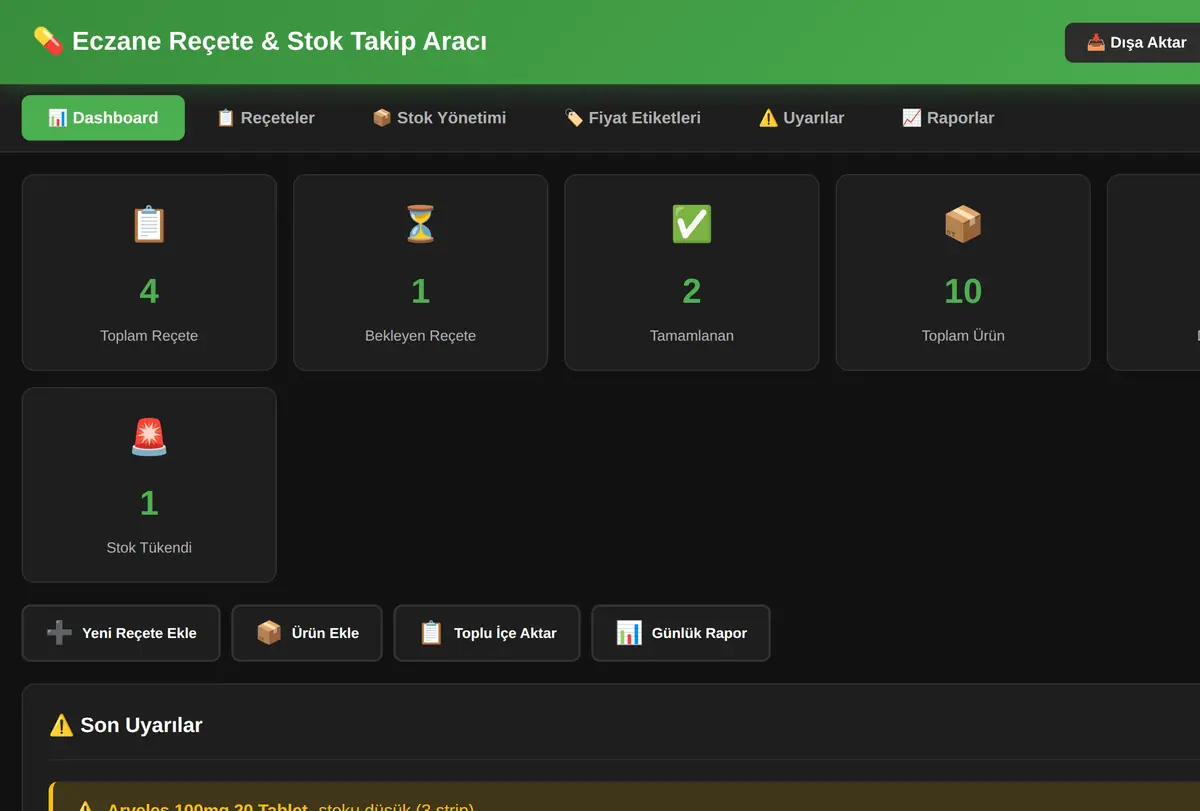Click the Bekleyen Reçete label

420,336
